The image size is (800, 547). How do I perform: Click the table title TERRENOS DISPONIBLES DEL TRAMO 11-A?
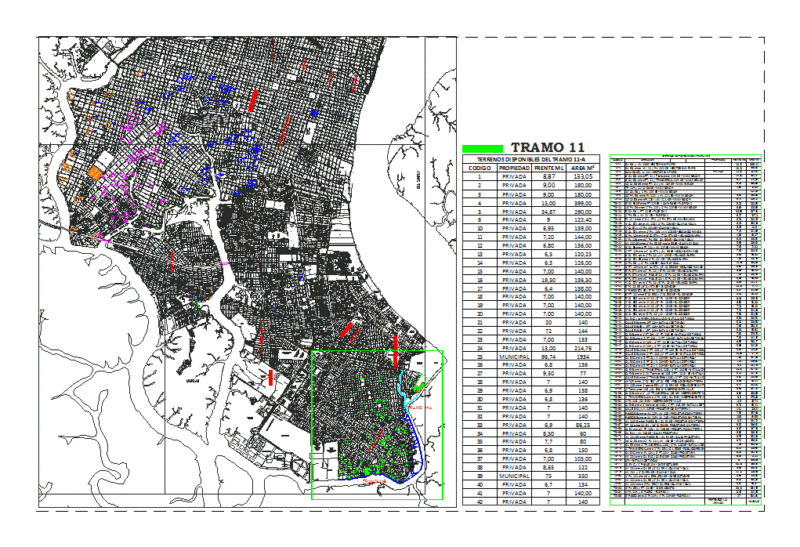point(531,159)
